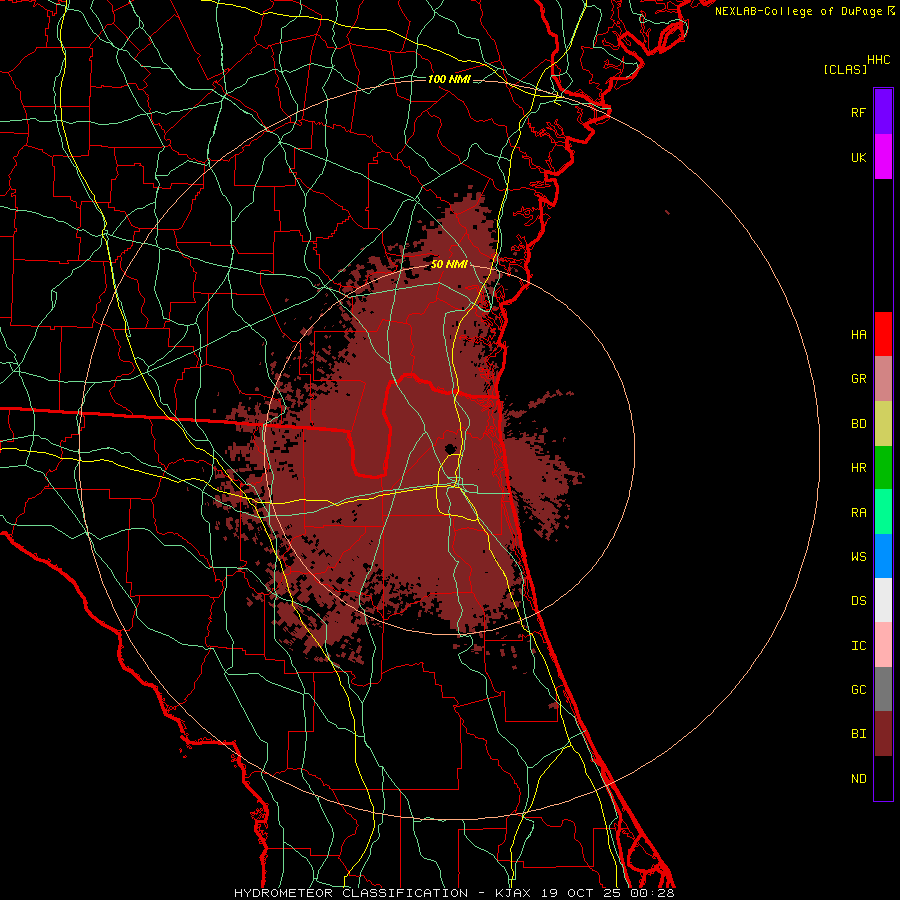Click the "GR" legend label

(x=858, y=379)
